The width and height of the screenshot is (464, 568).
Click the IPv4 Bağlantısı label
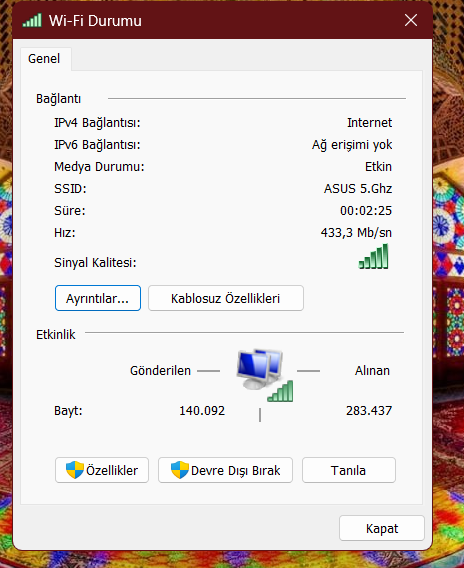pyautogui.click(x=97, y=123)
